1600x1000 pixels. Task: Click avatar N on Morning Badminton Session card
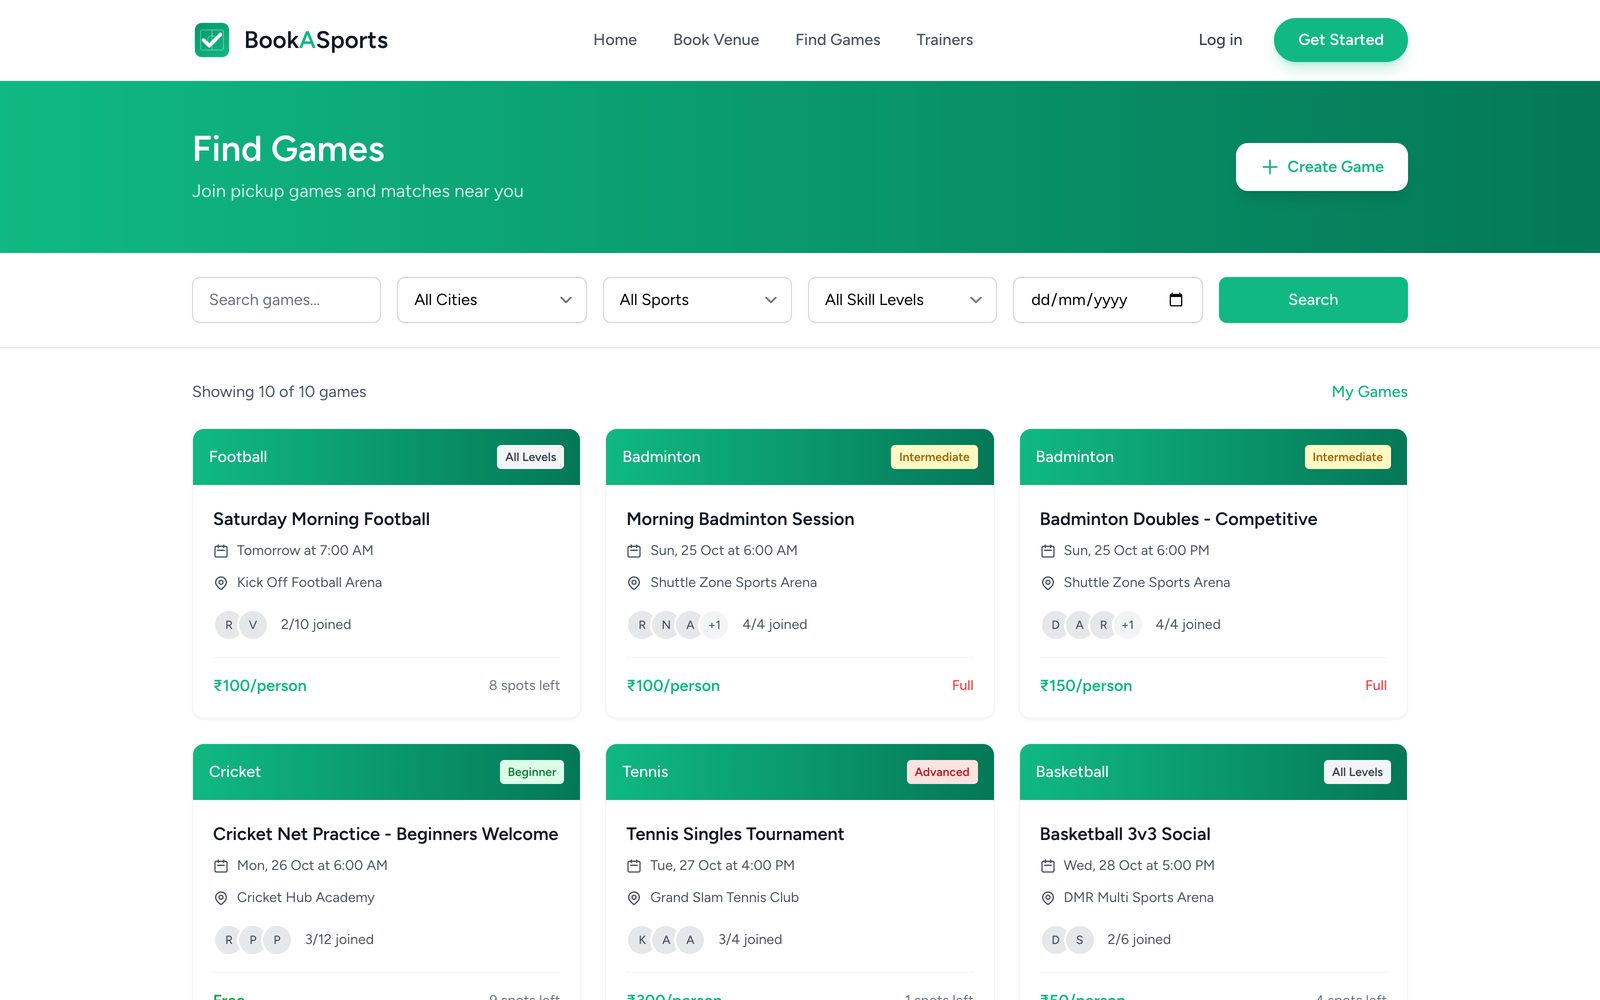tap(666, 625)
